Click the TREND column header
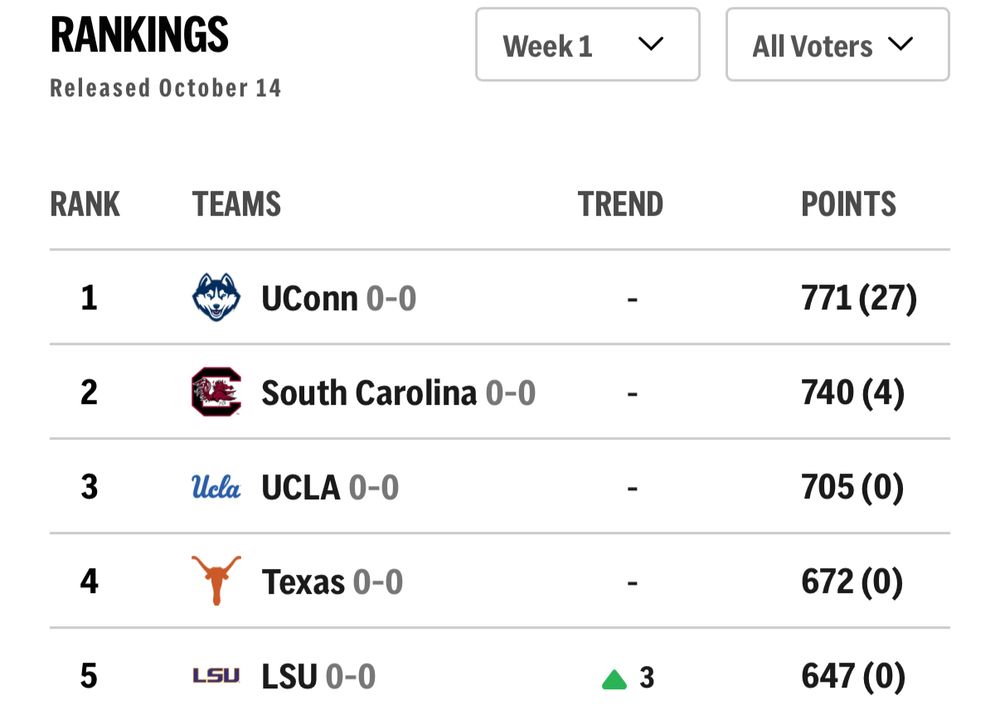Image resolution: width=1000 pixels, height=716 pixels. click(x=620, y=204)
